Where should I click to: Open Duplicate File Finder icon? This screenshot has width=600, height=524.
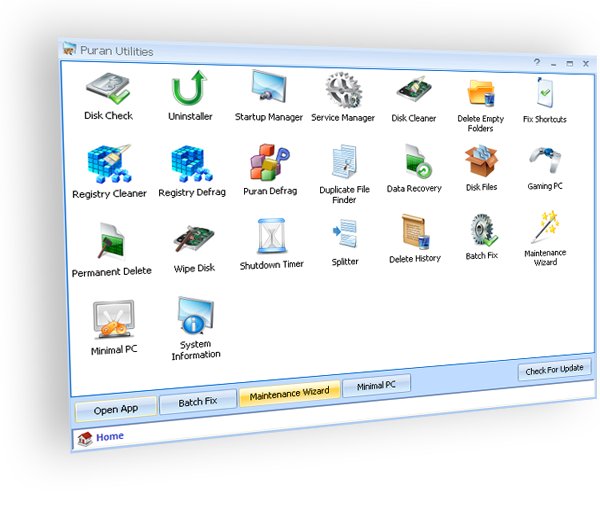[344, 161]
